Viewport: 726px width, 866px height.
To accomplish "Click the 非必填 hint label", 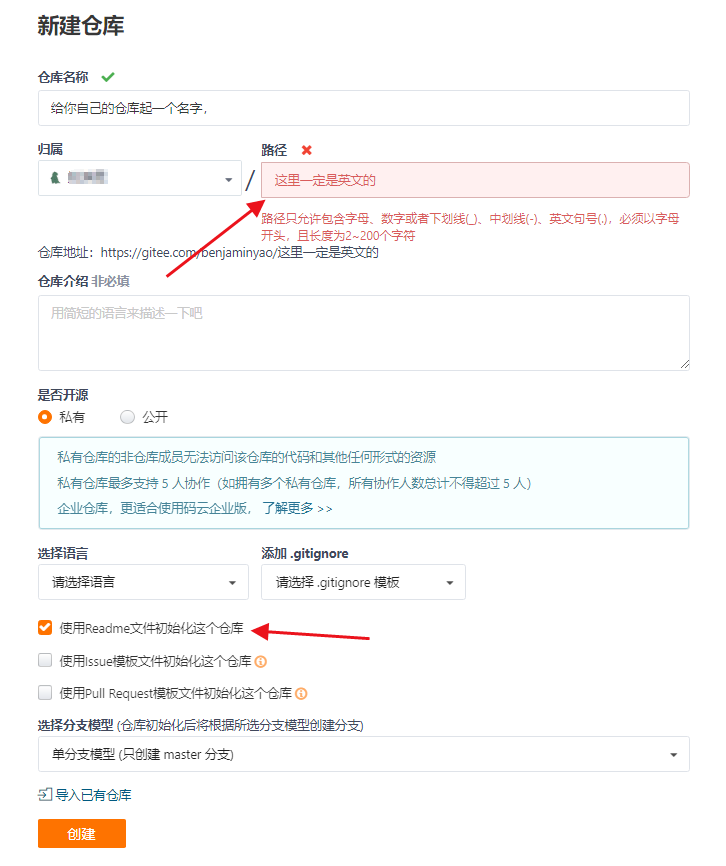I will (x=110, y=281).
